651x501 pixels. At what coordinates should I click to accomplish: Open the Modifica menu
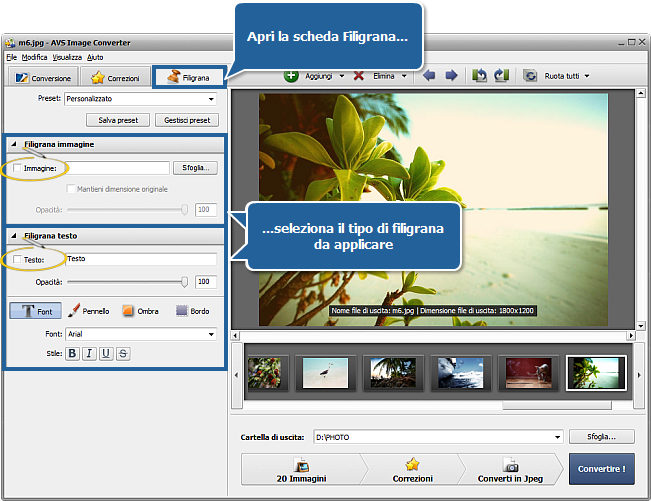click(x=34, y=57)
